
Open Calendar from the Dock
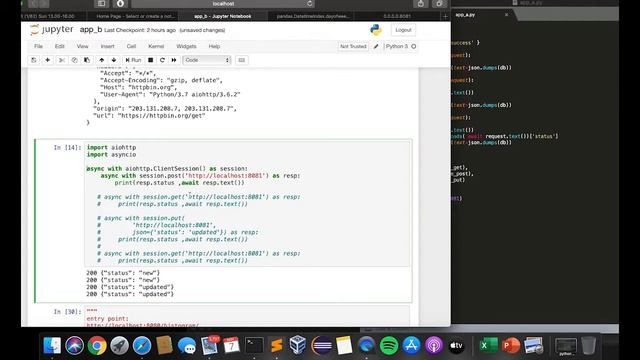coord(231,346)
